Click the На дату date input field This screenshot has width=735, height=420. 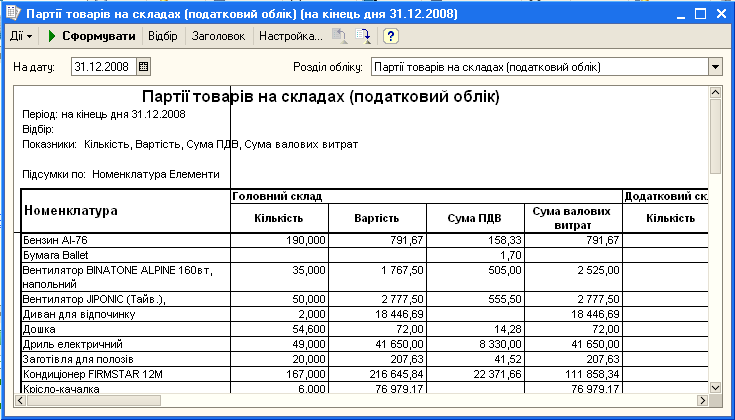coord(104,67)
